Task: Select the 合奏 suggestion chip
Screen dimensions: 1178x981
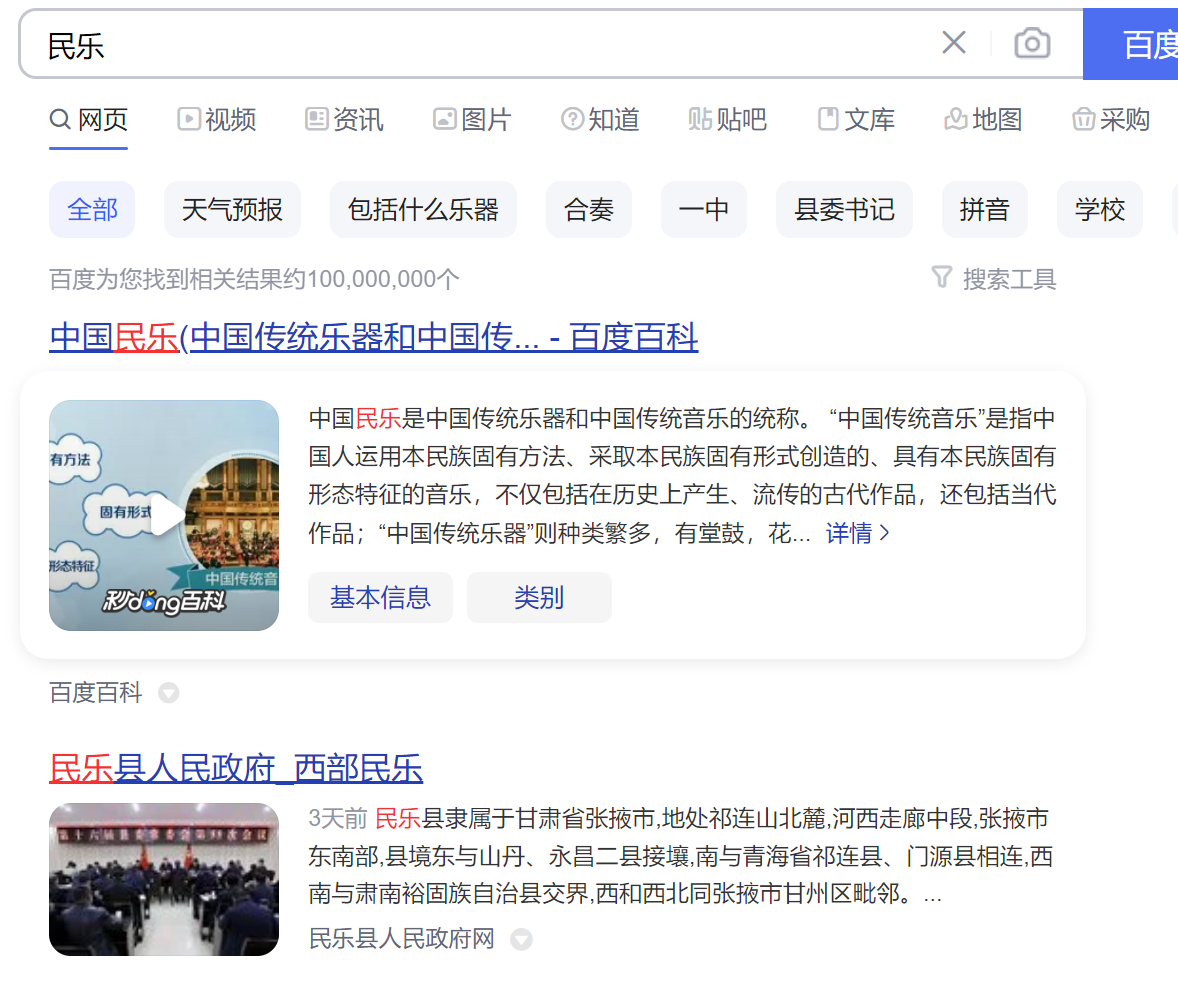Action: pyautogui.click(x=588, y=210)
